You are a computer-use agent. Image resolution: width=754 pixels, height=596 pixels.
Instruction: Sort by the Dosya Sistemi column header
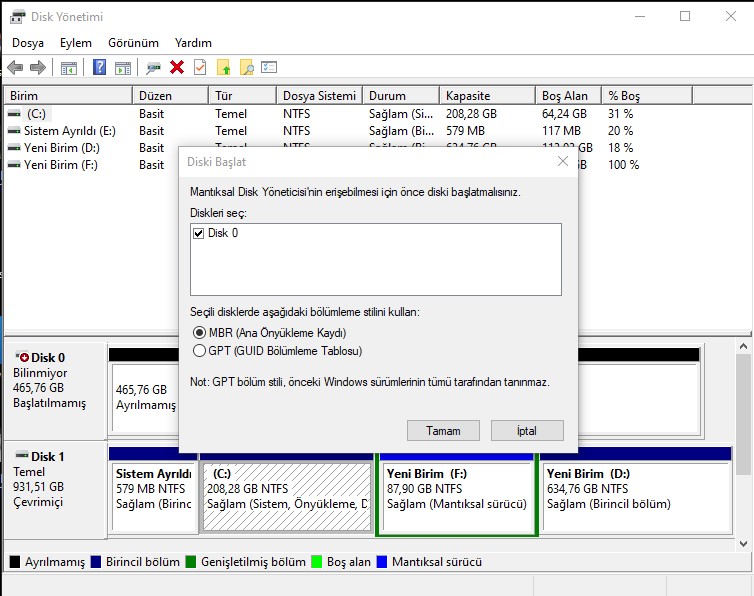tap(319, 96)
